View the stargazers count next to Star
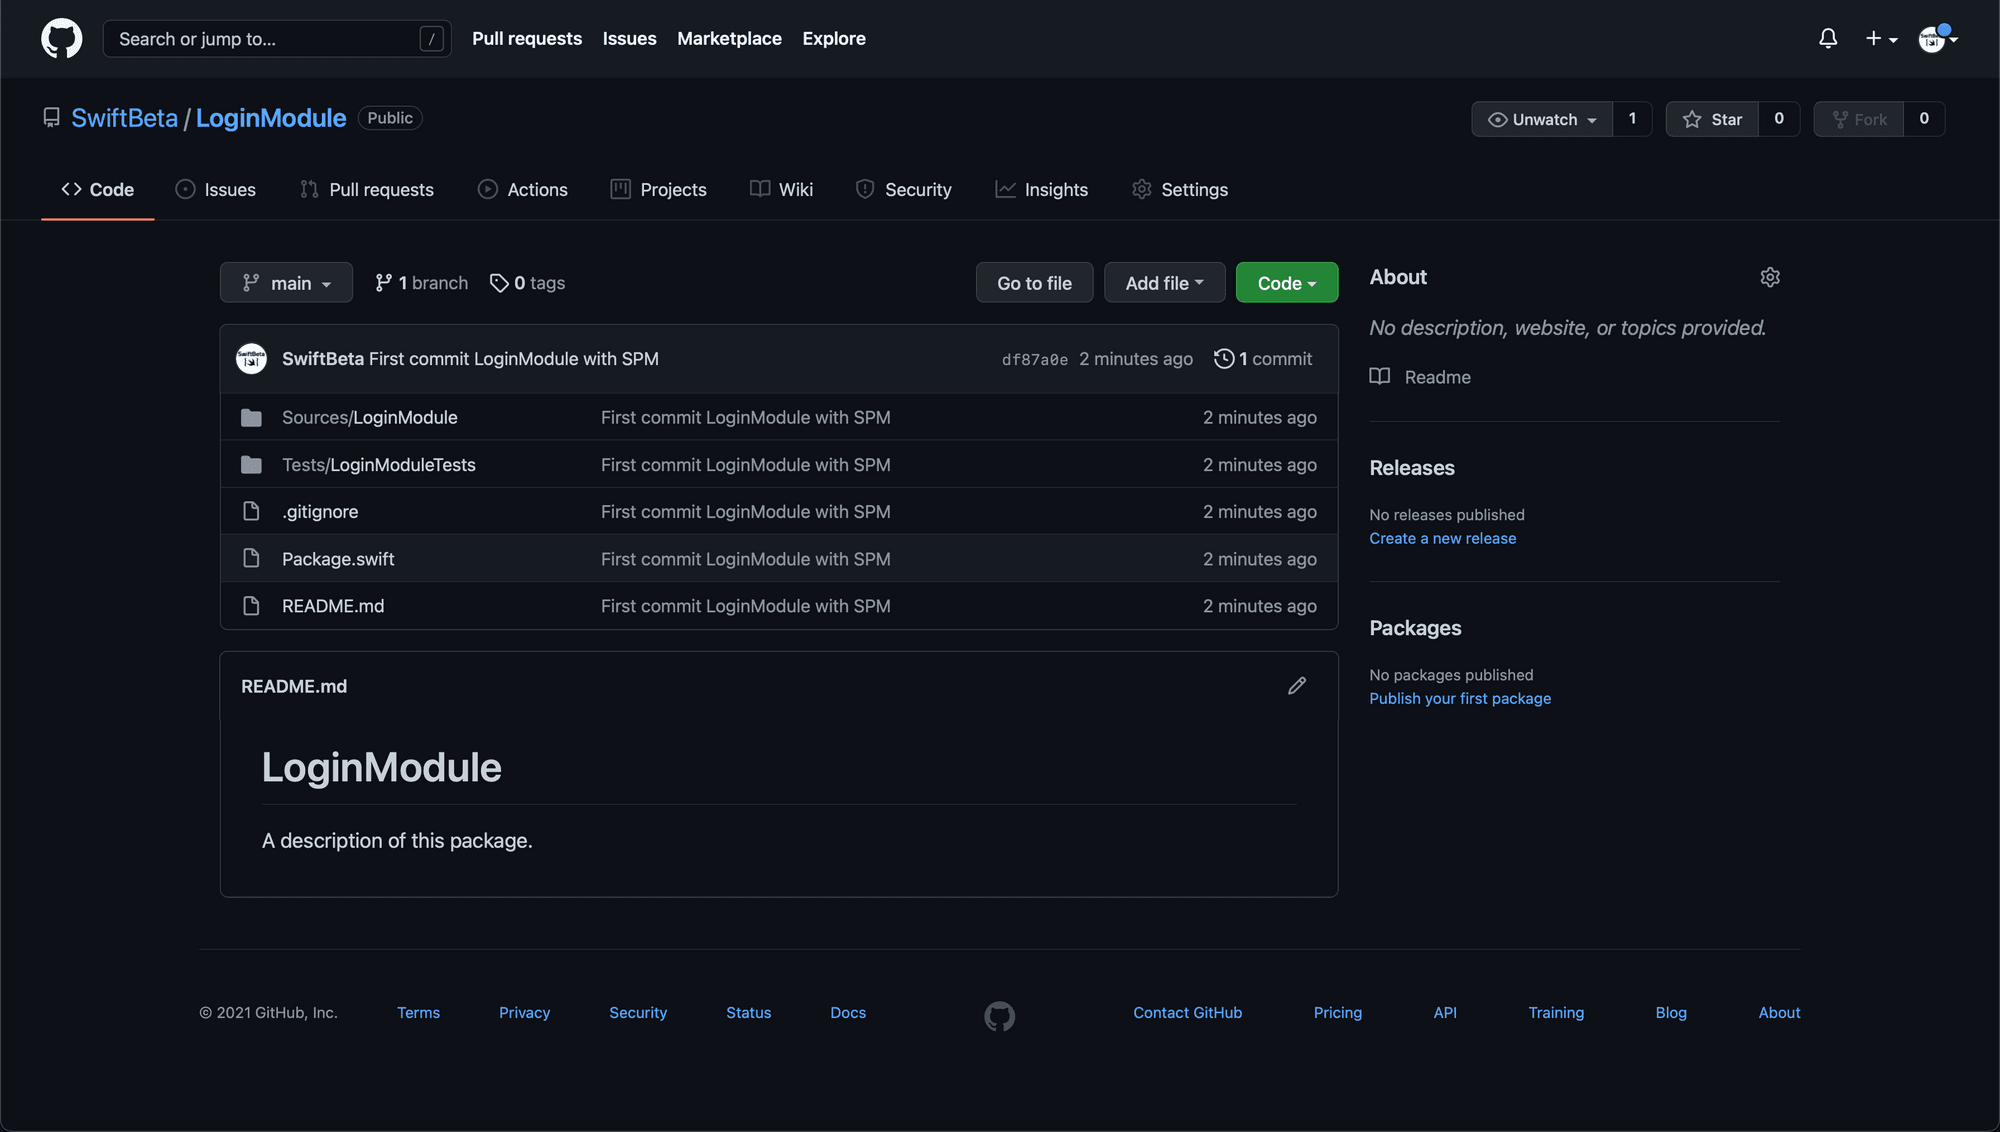The width and height of the screenshot is (2000, 1132). tap(1779, 119)
